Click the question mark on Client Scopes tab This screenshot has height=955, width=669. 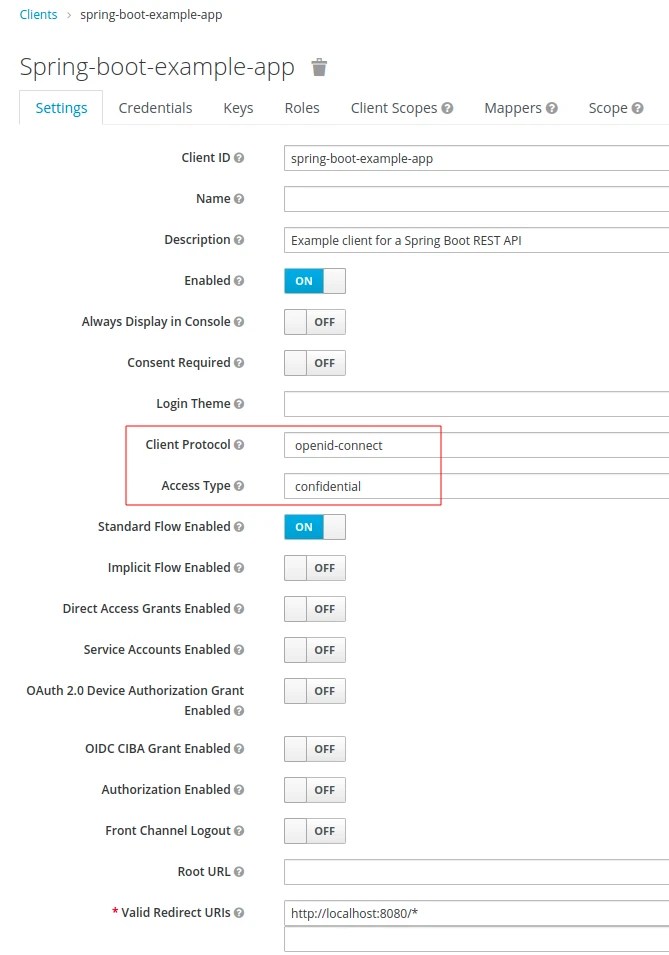click(x=446, y=107)
